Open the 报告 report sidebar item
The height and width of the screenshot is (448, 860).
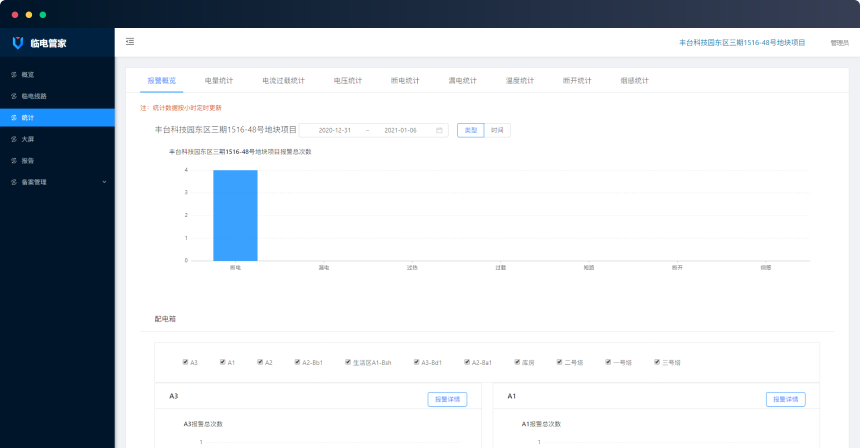point(57,161)
